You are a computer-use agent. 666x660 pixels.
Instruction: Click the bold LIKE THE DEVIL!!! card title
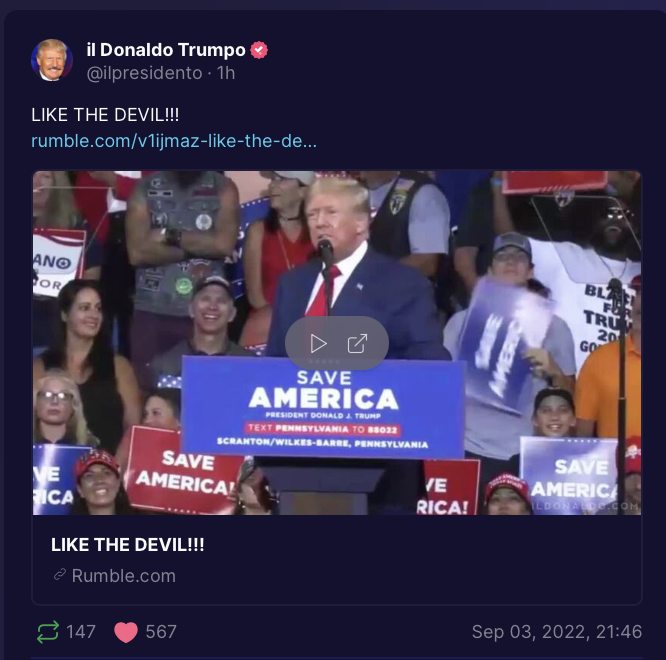point(127,545)
